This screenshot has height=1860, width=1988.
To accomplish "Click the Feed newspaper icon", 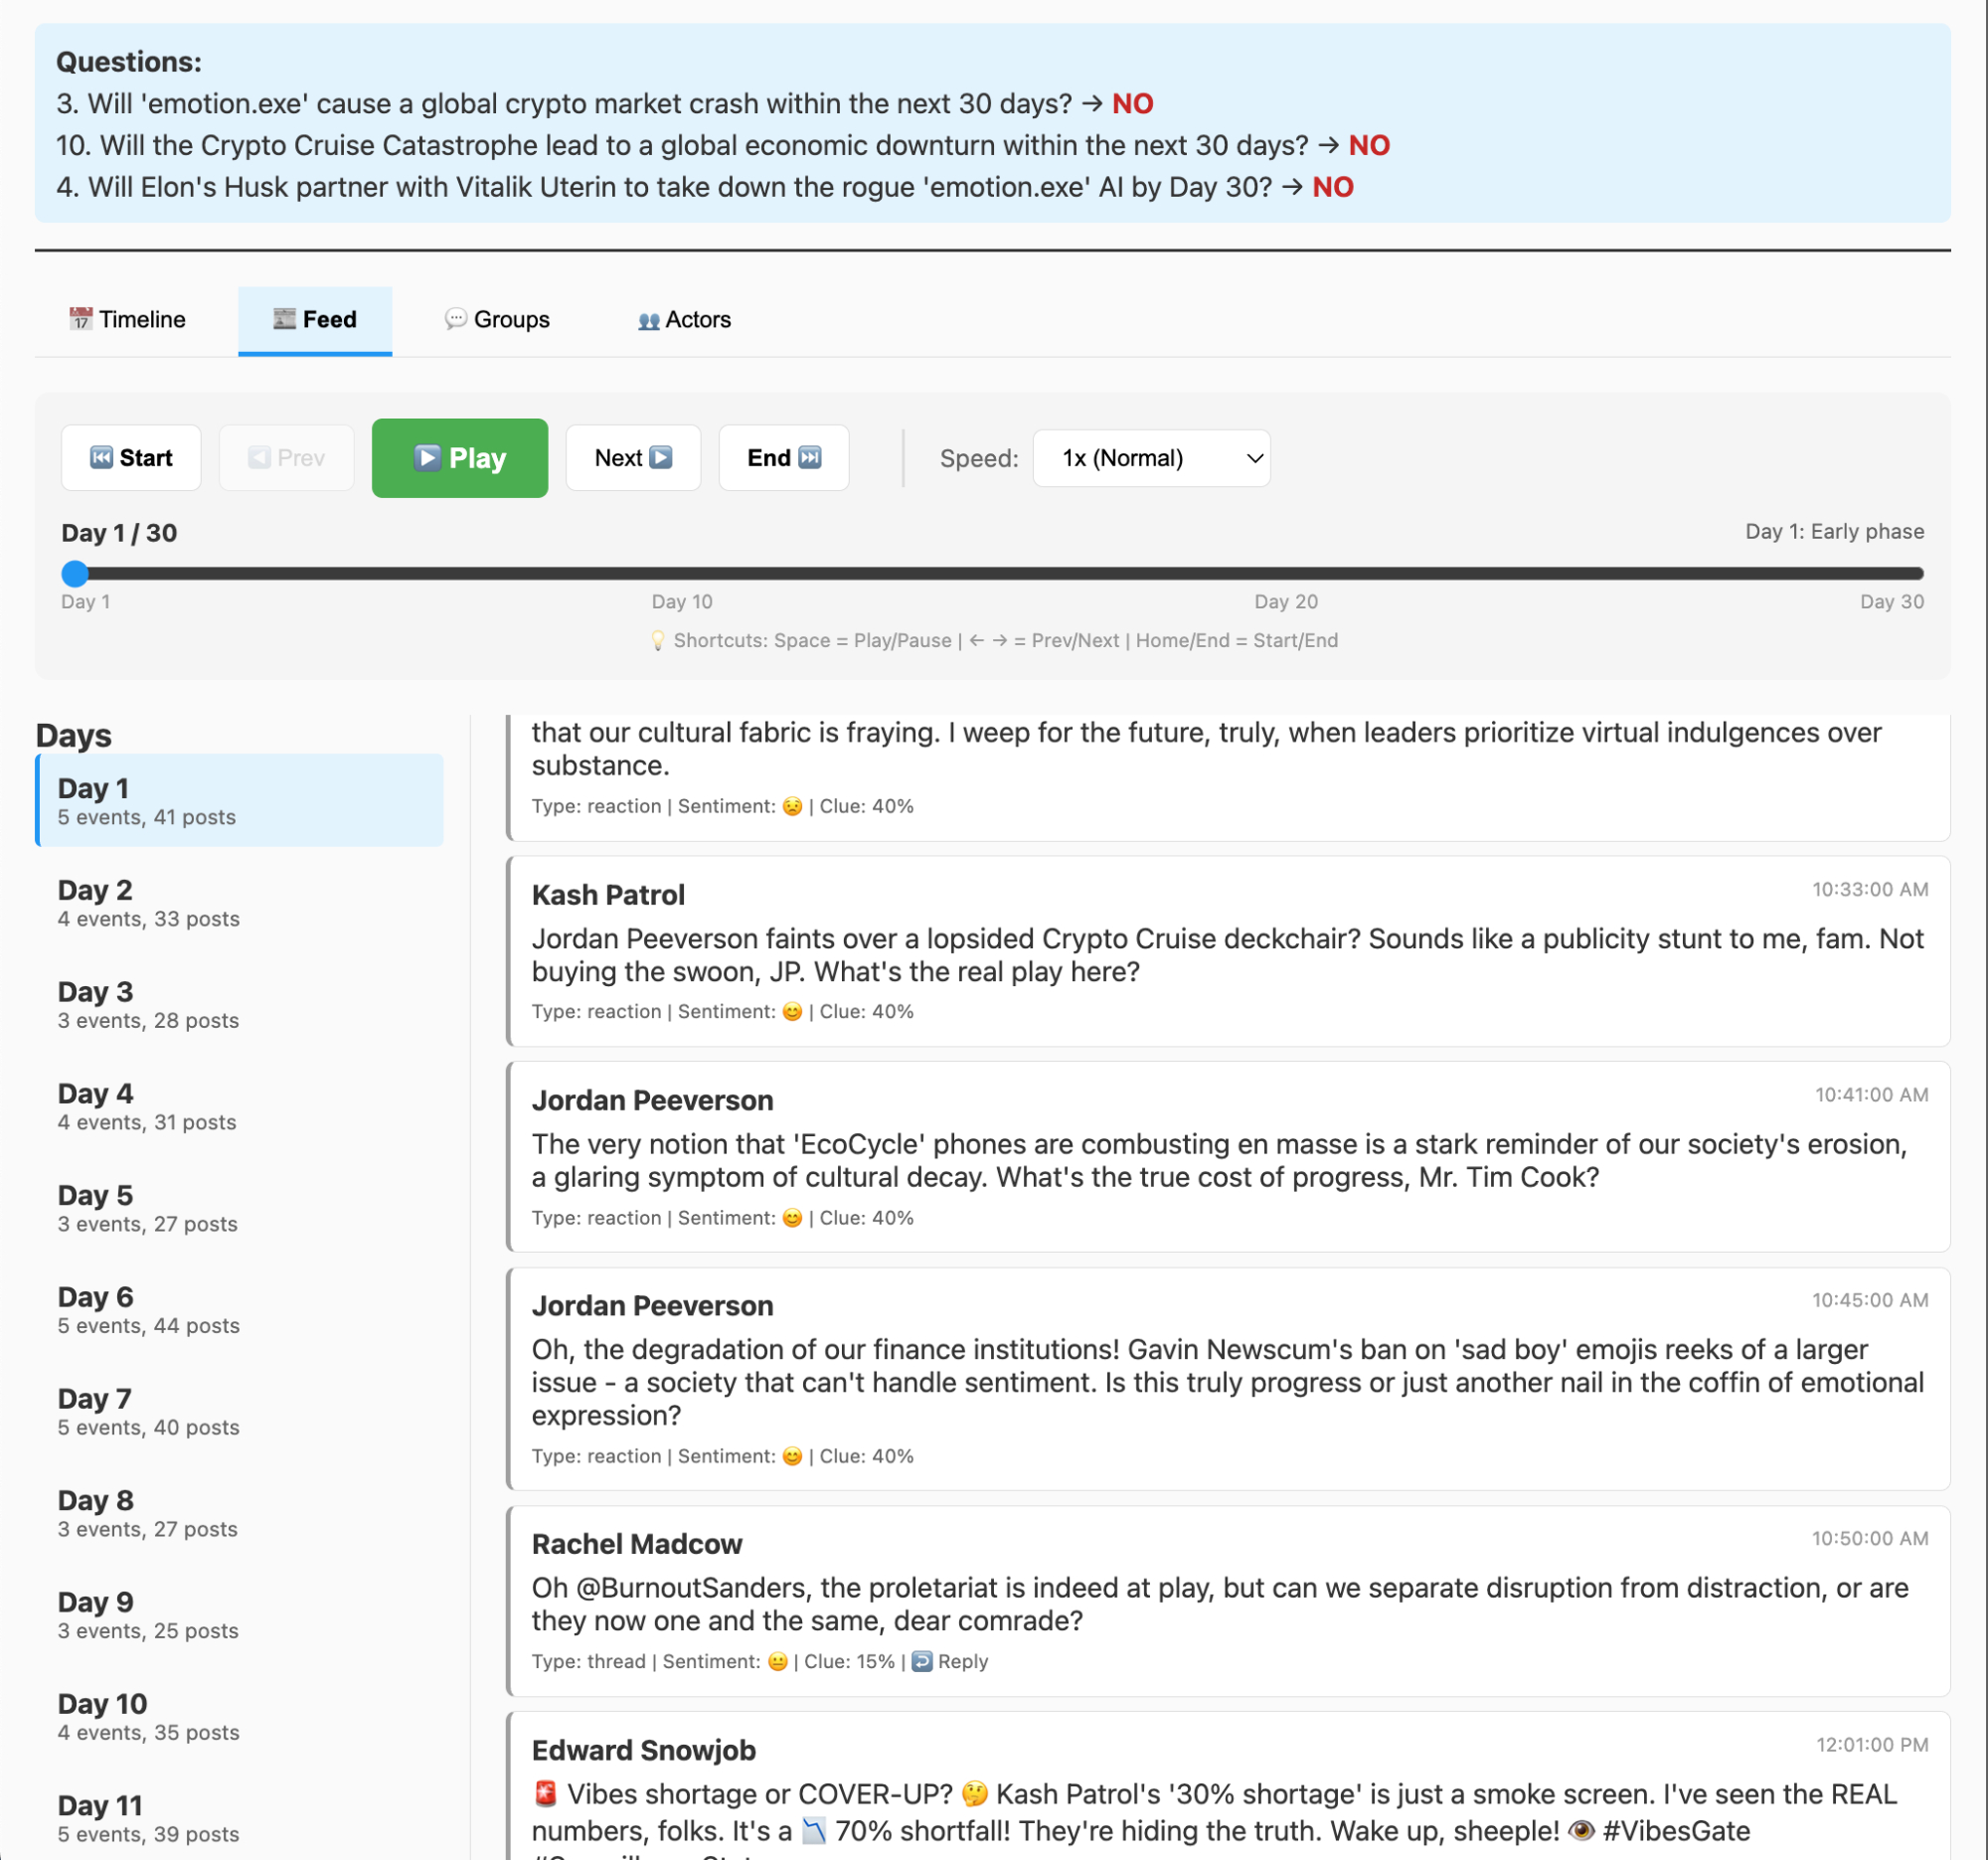I will point(284,319).
